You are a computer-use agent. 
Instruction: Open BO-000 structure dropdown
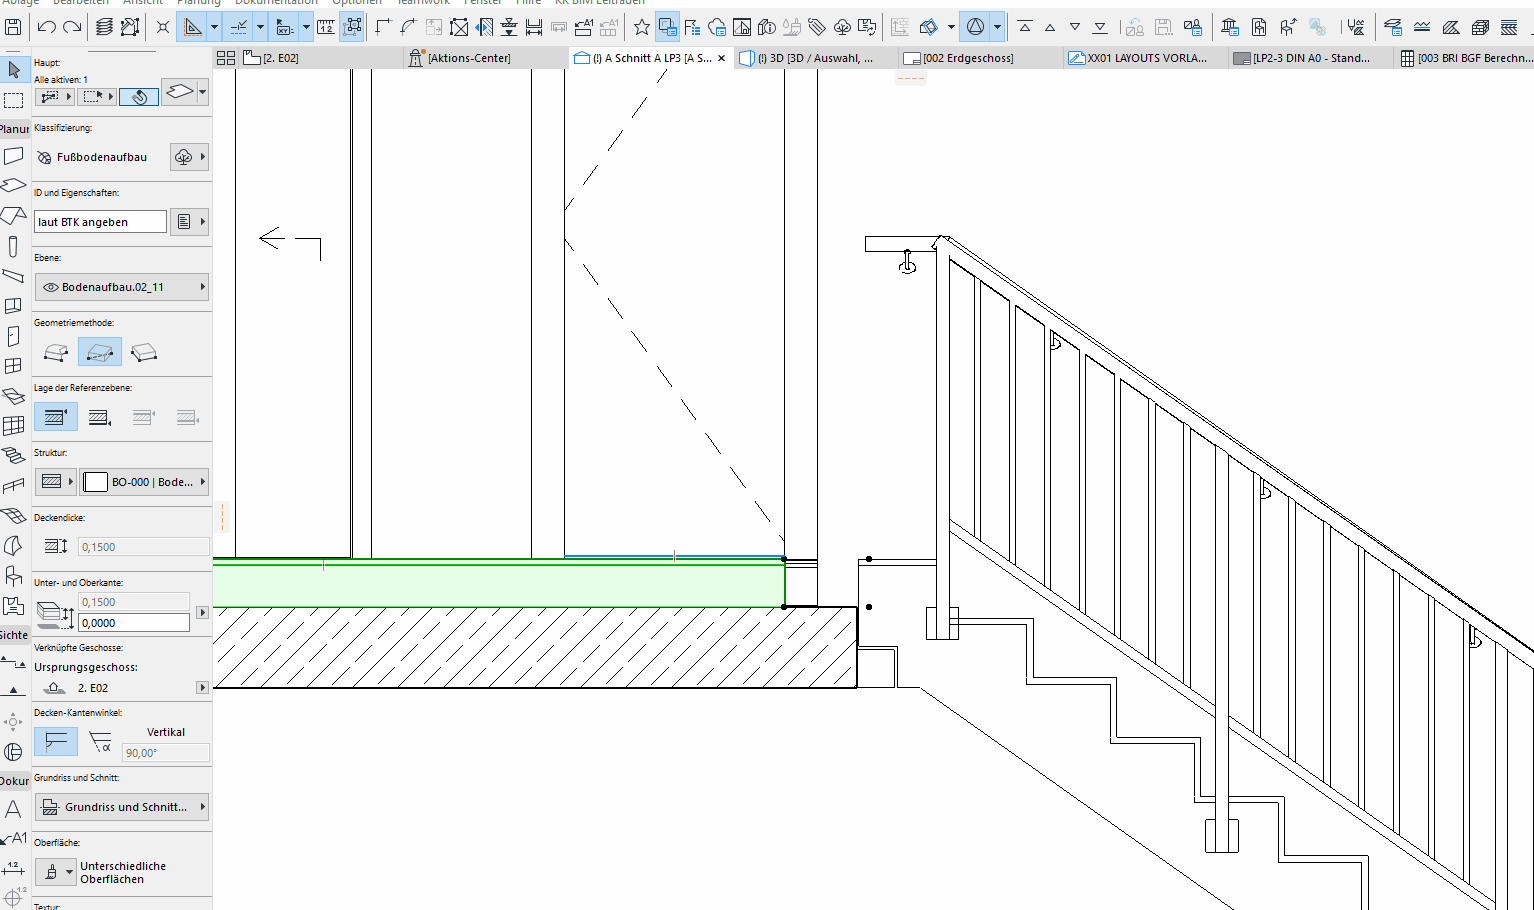coord(144,482)
